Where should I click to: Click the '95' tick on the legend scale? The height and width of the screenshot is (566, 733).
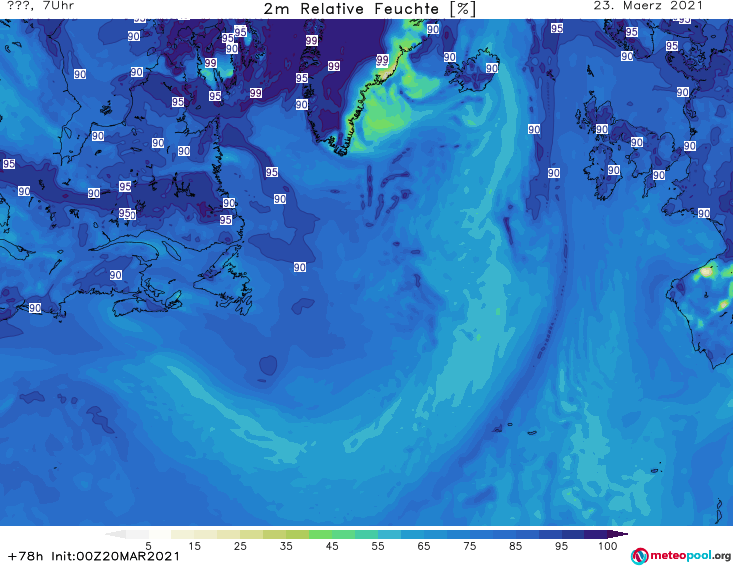click(561, 546)
